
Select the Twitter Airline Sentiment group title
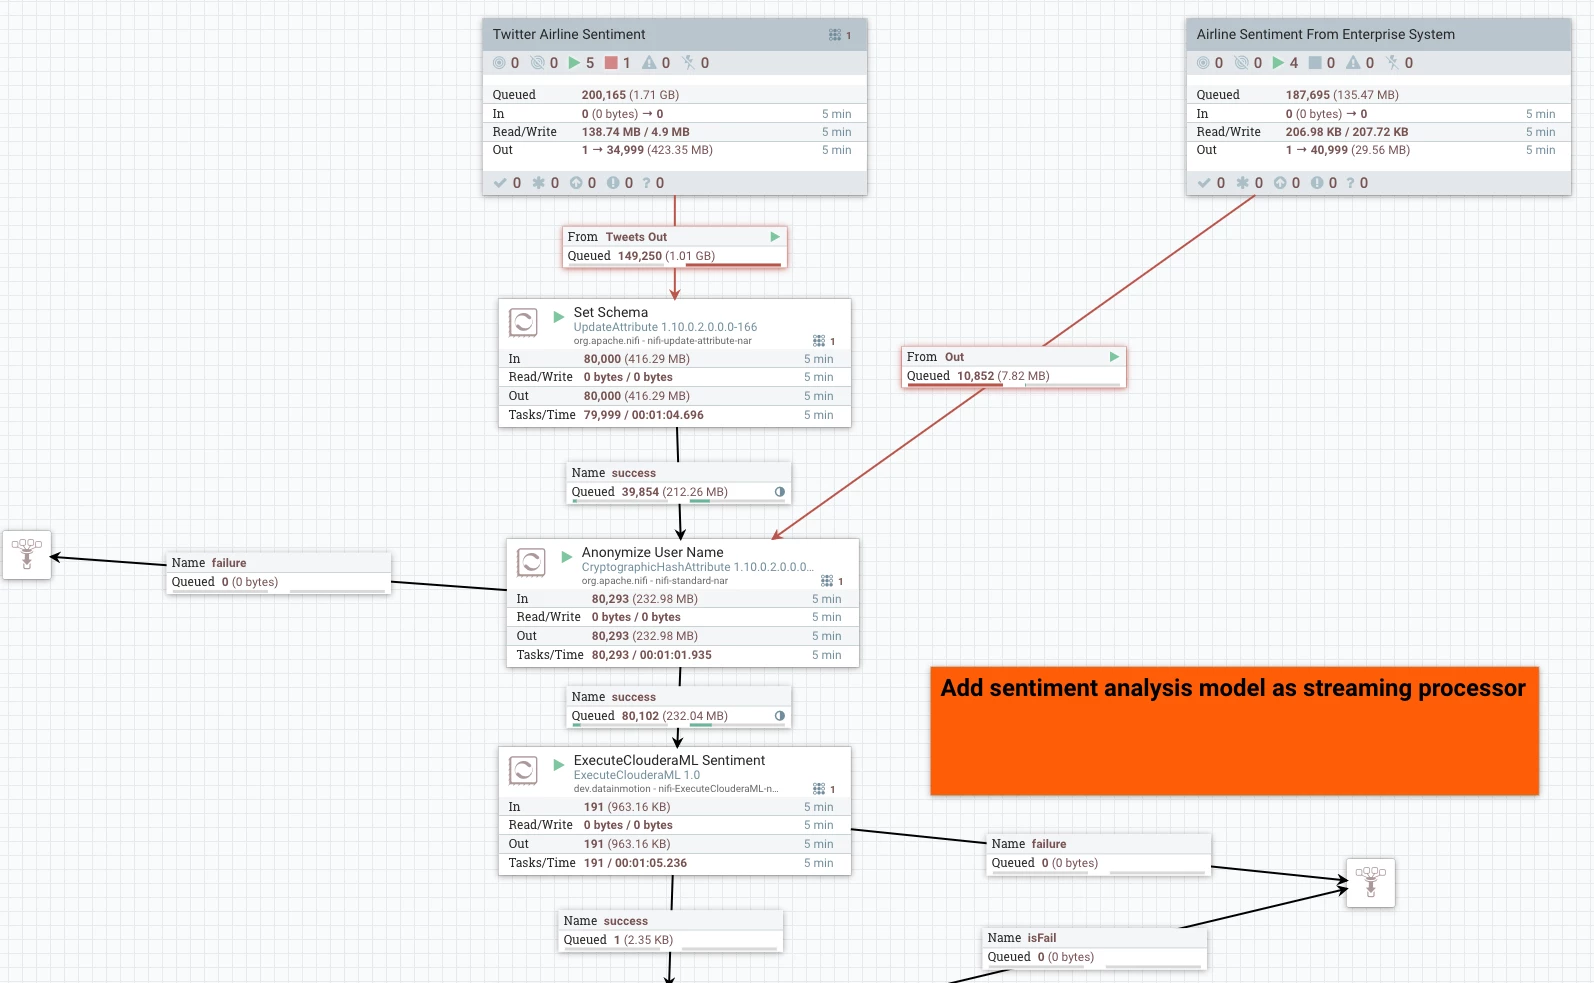pos(569,34)
